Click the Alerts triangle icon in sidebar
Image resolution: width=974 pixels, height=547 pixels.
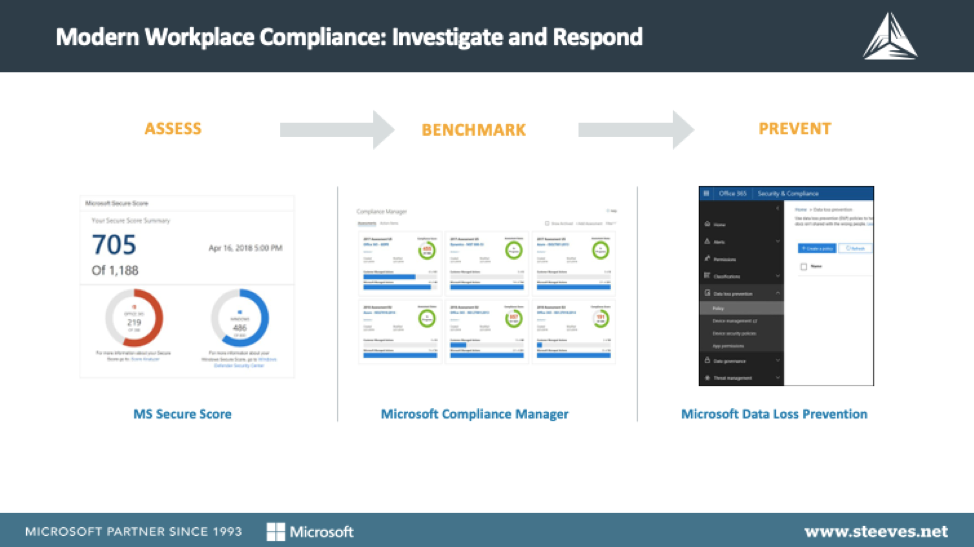point(708,241)
